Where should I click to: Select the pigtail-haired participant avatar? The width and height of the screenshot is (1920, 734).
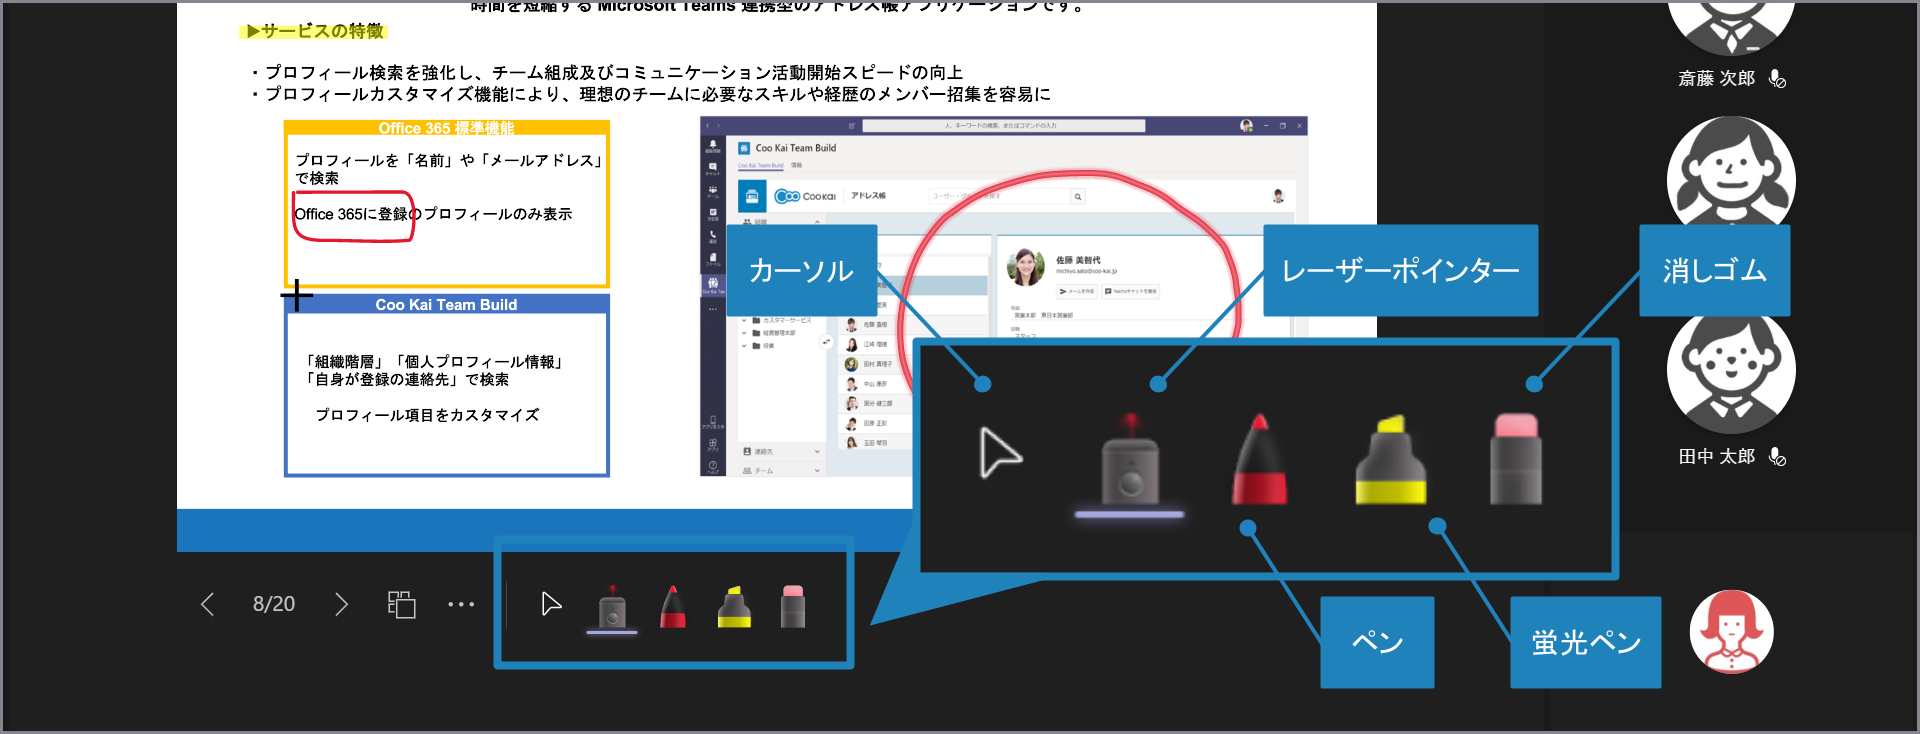tap(1730, 172)
